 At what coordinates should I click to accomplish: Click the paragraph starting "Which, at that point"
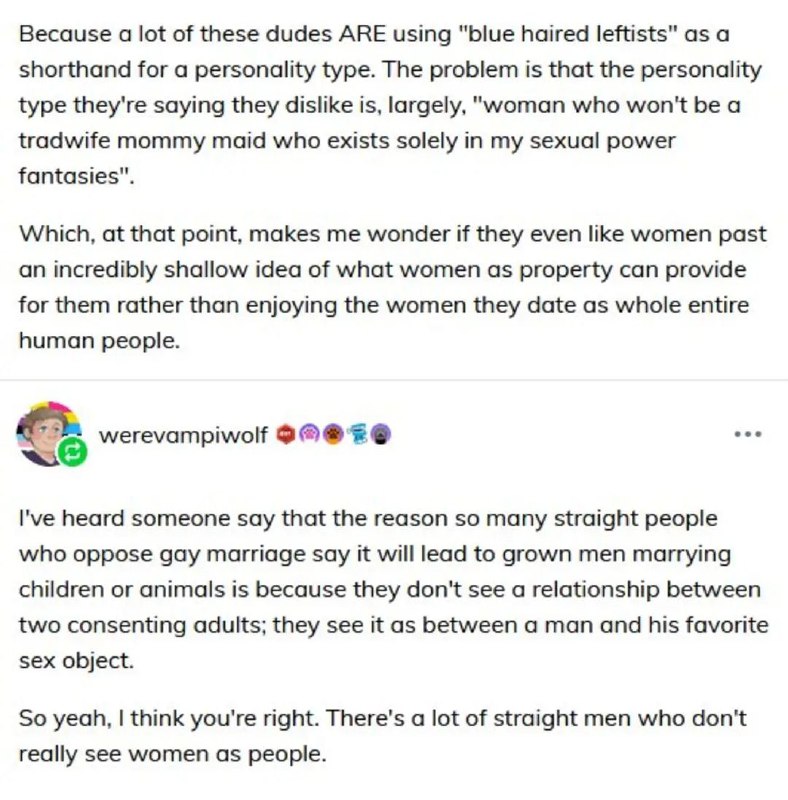(x=392, y=287)
